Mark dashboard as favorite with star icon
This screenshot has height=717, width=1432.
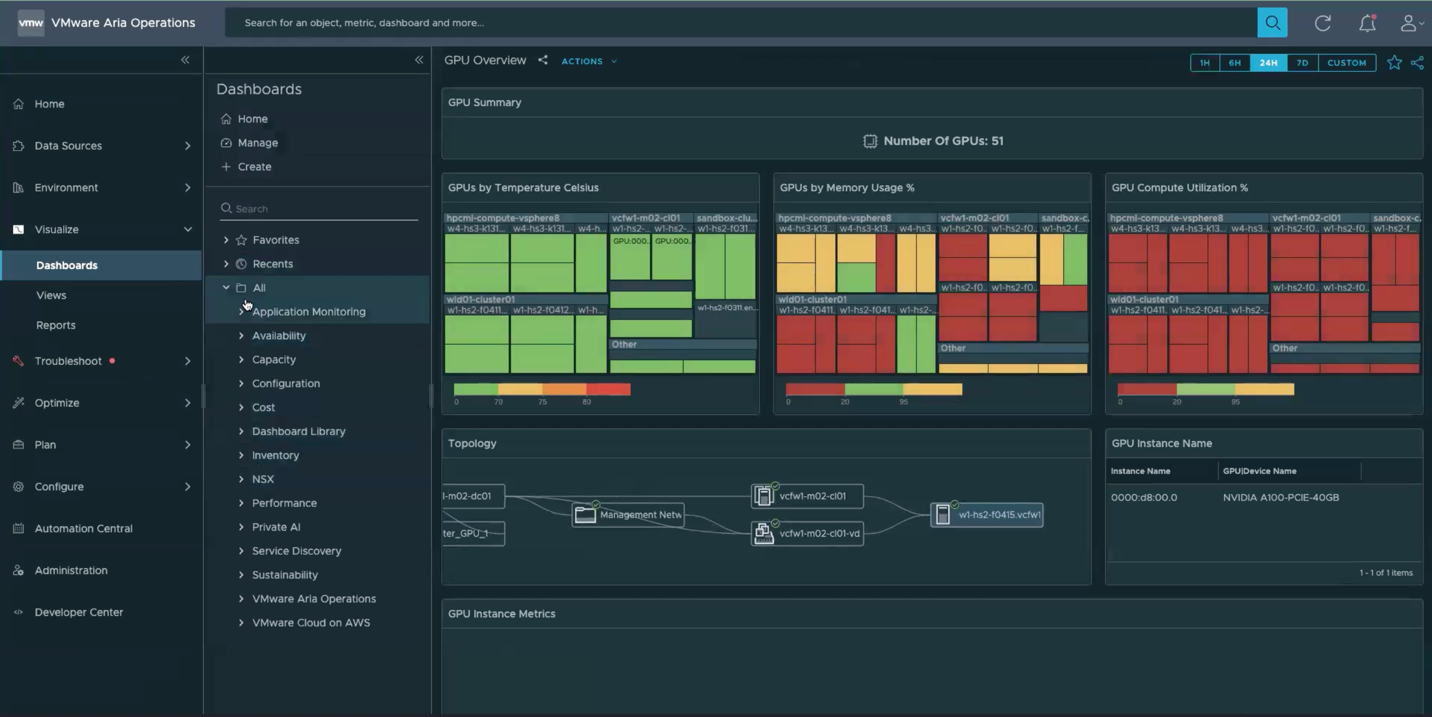(x=1394, y=62)
